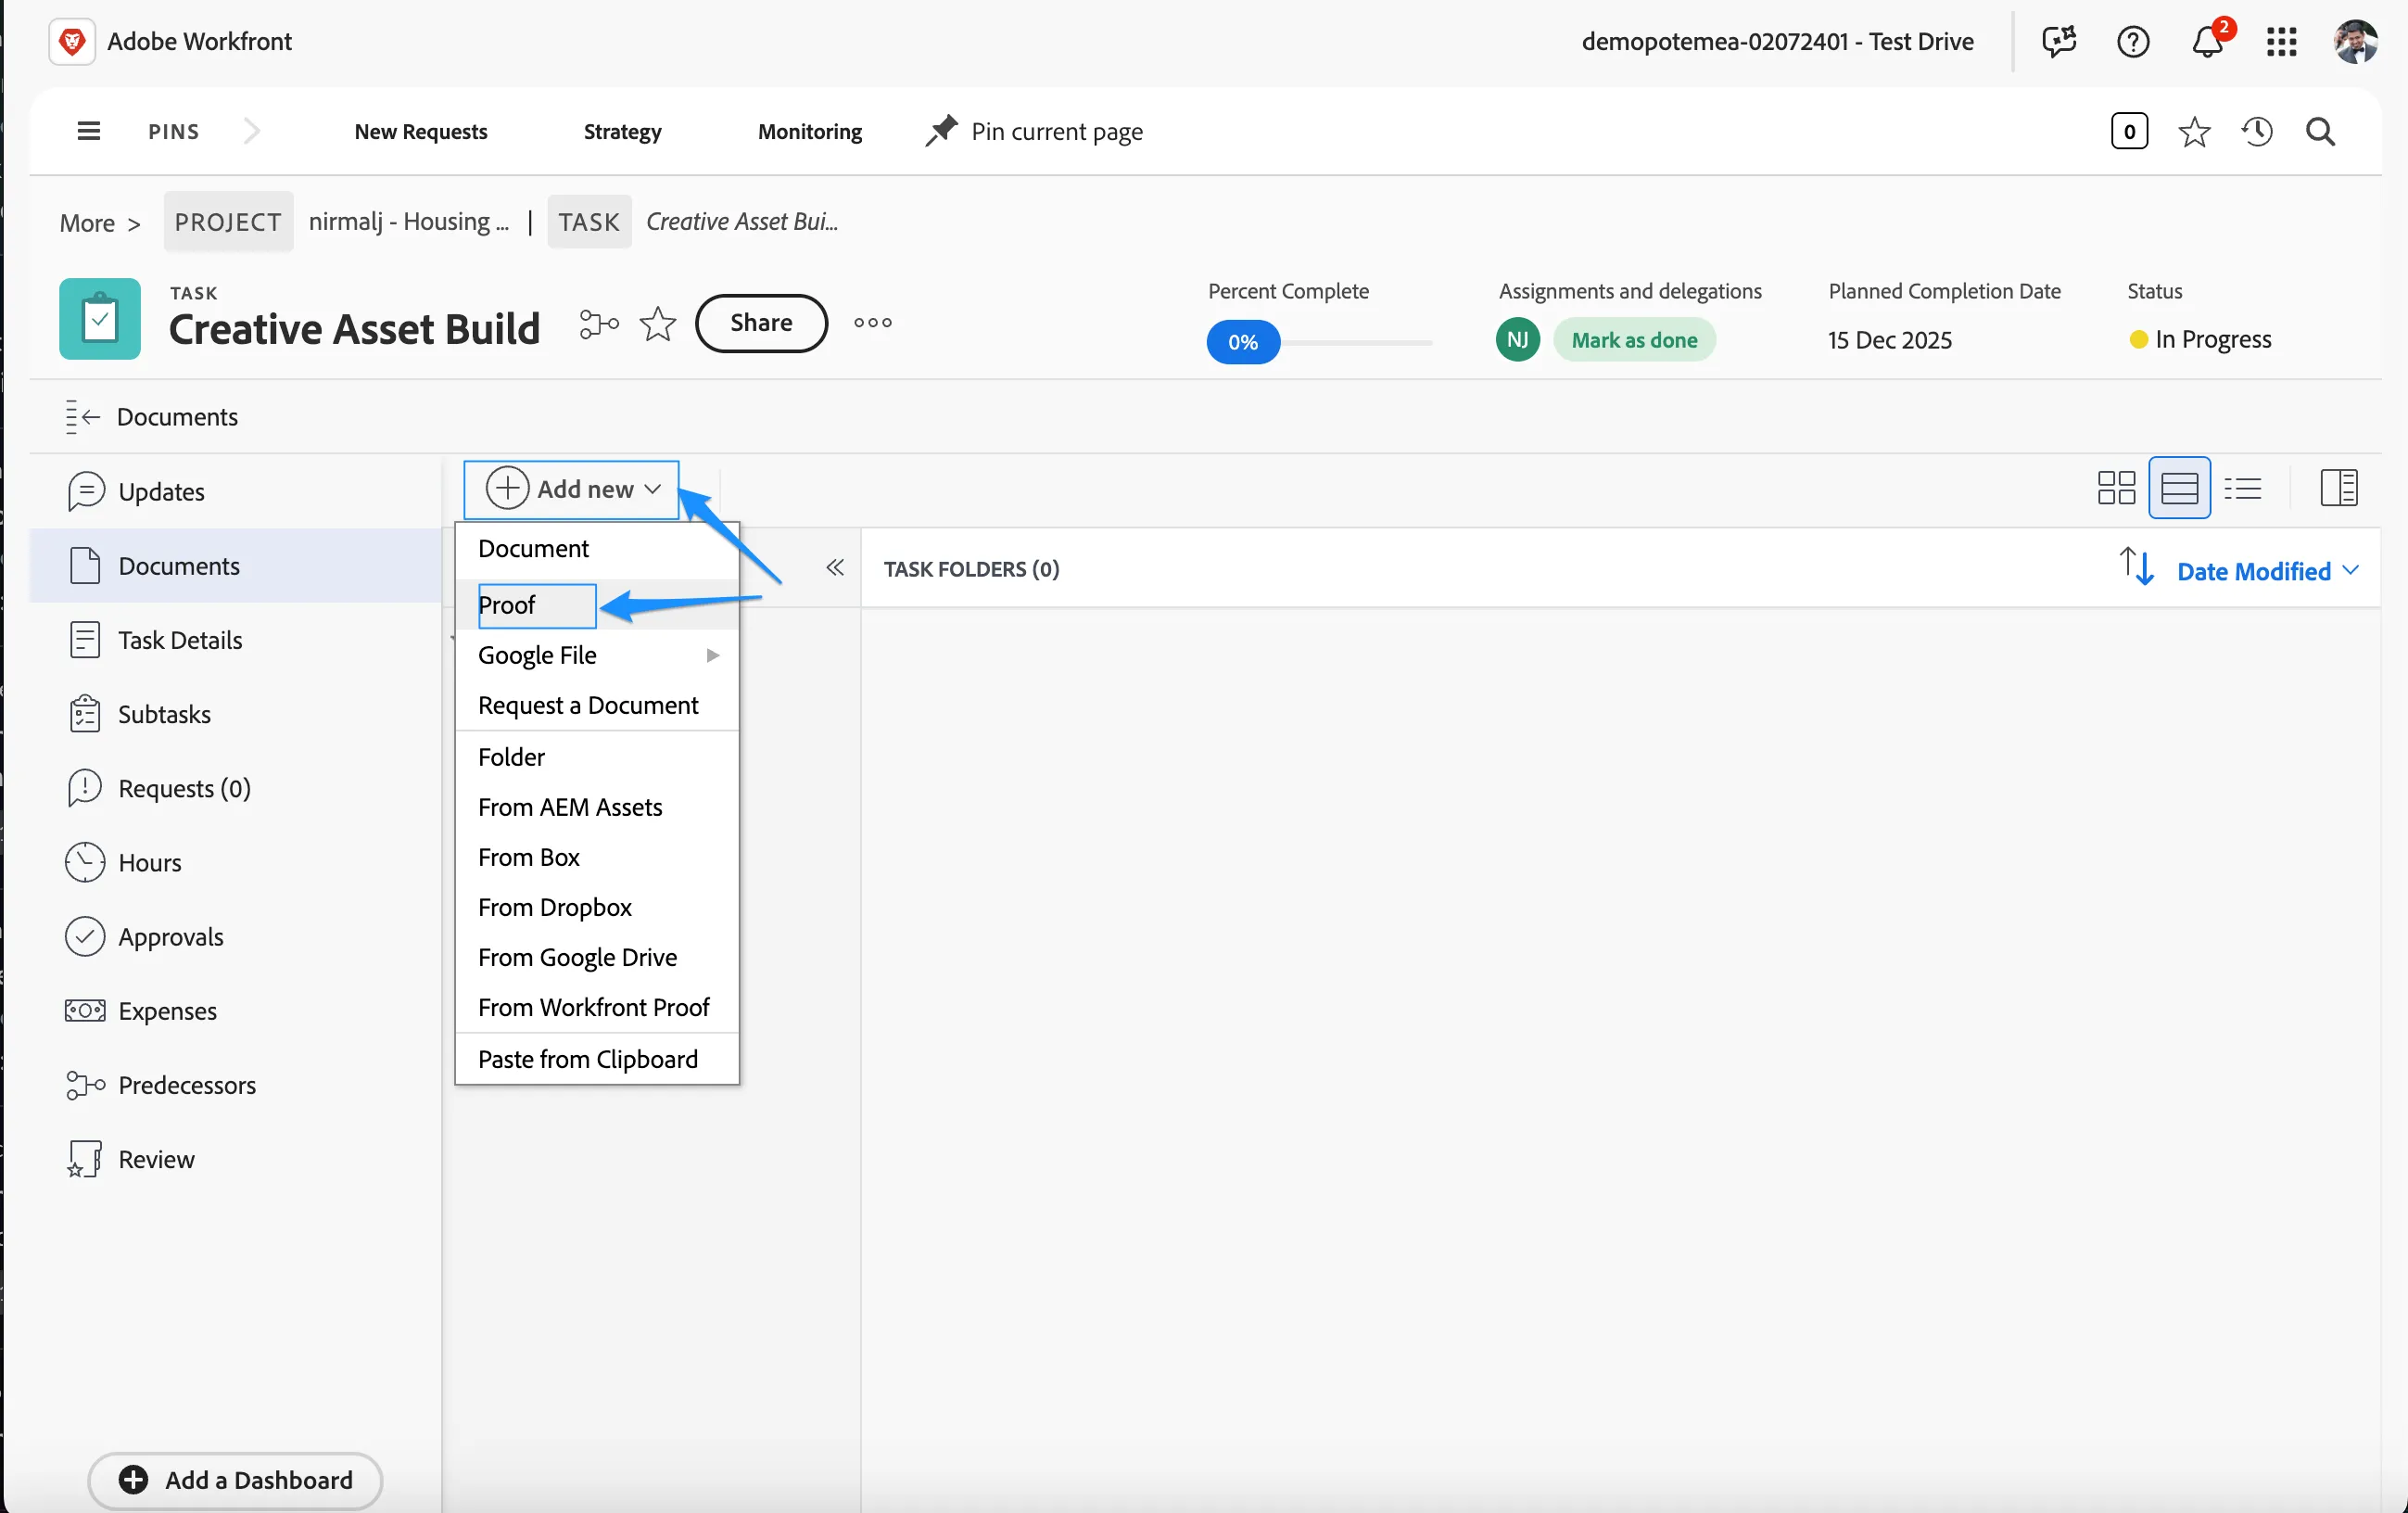Image resolution: width=2408 pixels, height=1513 pixels.
Task: Open the Add new dropdown
Action: coord(571,489)
